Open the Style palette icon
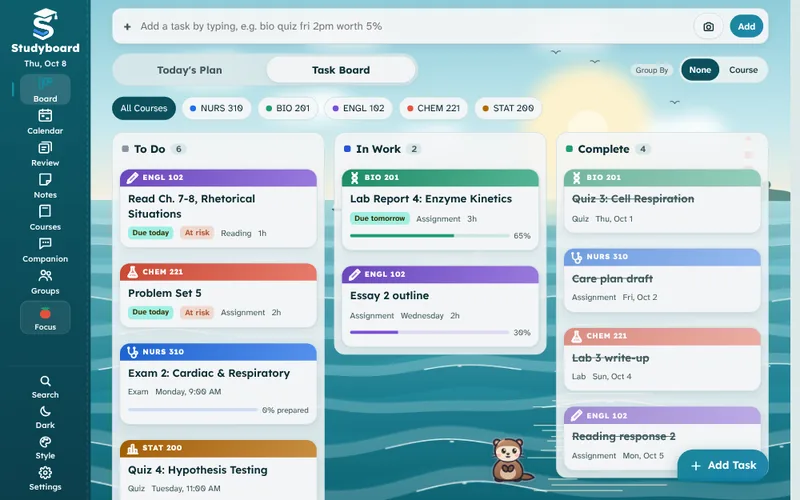Screen dimensions: 800x500 (x=45, y=442)
